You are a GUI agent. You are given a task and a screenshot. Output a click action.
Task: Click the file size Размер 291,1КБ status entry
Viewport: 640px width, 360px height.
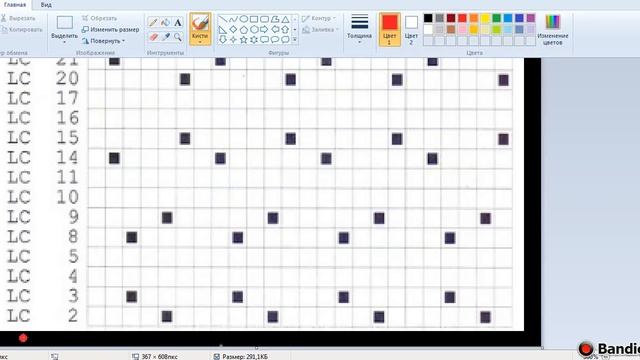click(241, 357)
